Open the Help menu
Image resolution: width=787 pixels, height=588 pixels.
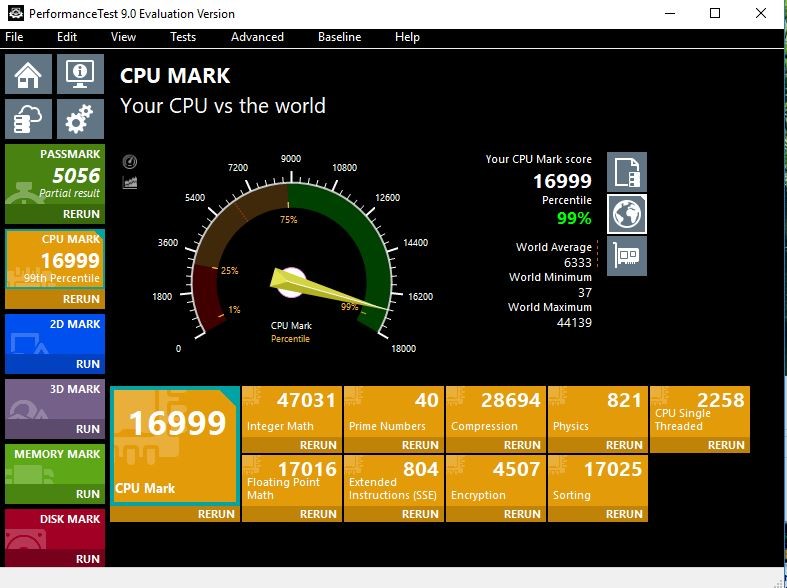(x=407, y=37)
